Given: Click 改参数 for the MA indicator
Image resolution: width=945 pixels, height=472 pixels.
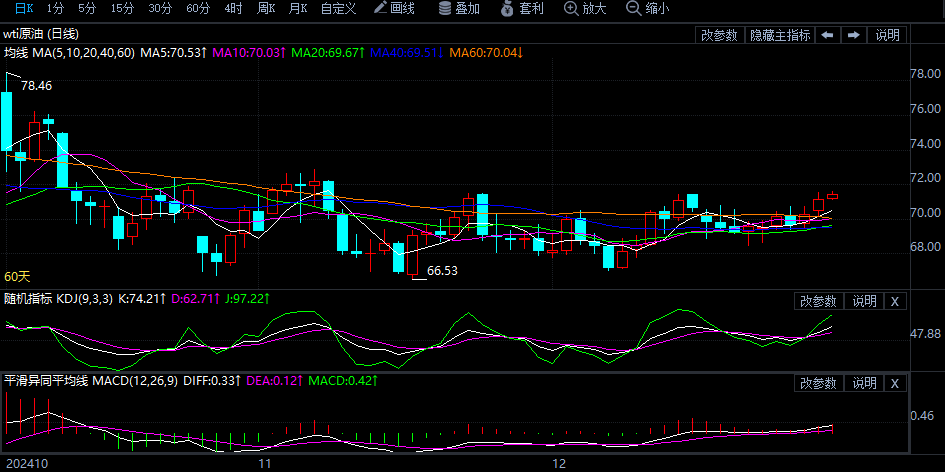Looking at the screenshot, I should pos(719,35).
